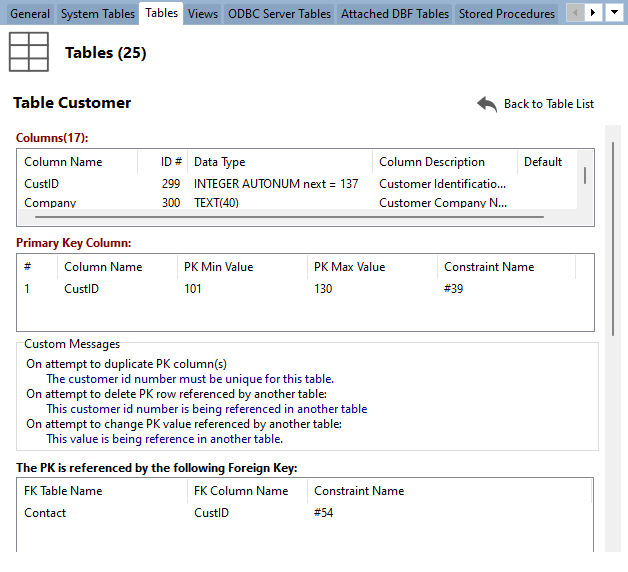Click the back arrow icon
Image resolution: width=628 pixels, height=572 pixels.
[487, 104]
